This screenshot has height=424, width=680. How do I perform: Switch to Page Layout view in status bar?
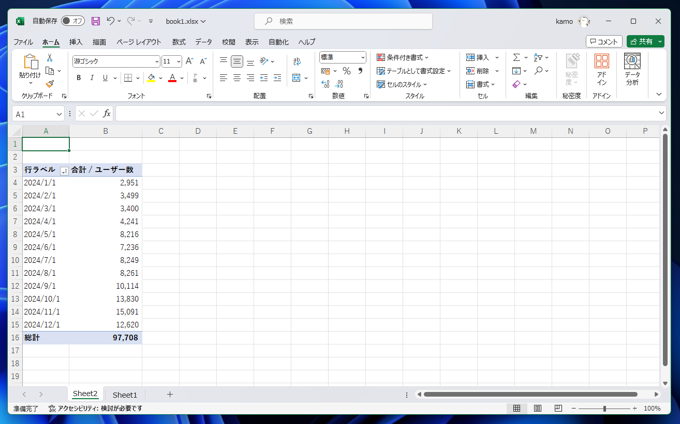[x=537, y=408]
